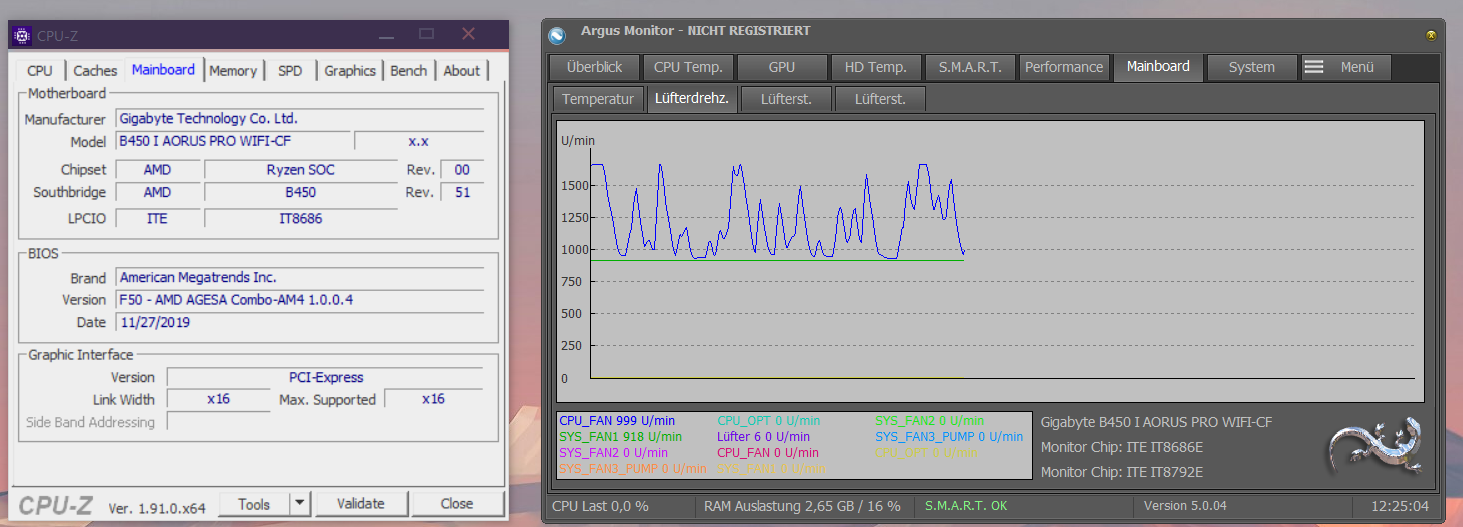Switch to the Bench tab in CPU-Z

(408, 70)
